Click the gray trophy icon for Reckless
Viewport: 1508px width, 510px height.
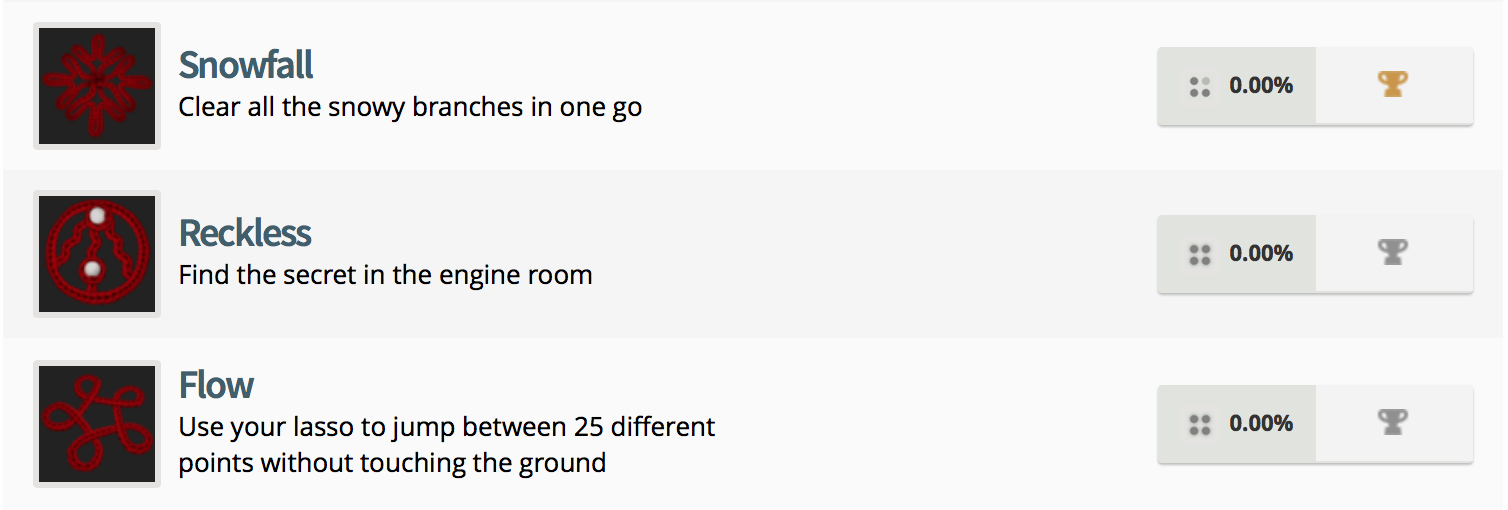[1392, 253]
